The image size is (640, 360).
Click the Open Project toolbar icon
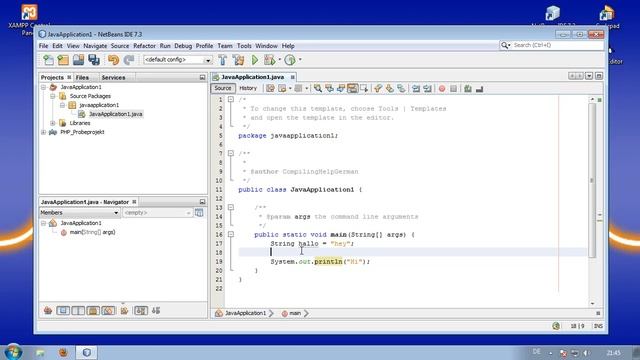pos(78,60)
